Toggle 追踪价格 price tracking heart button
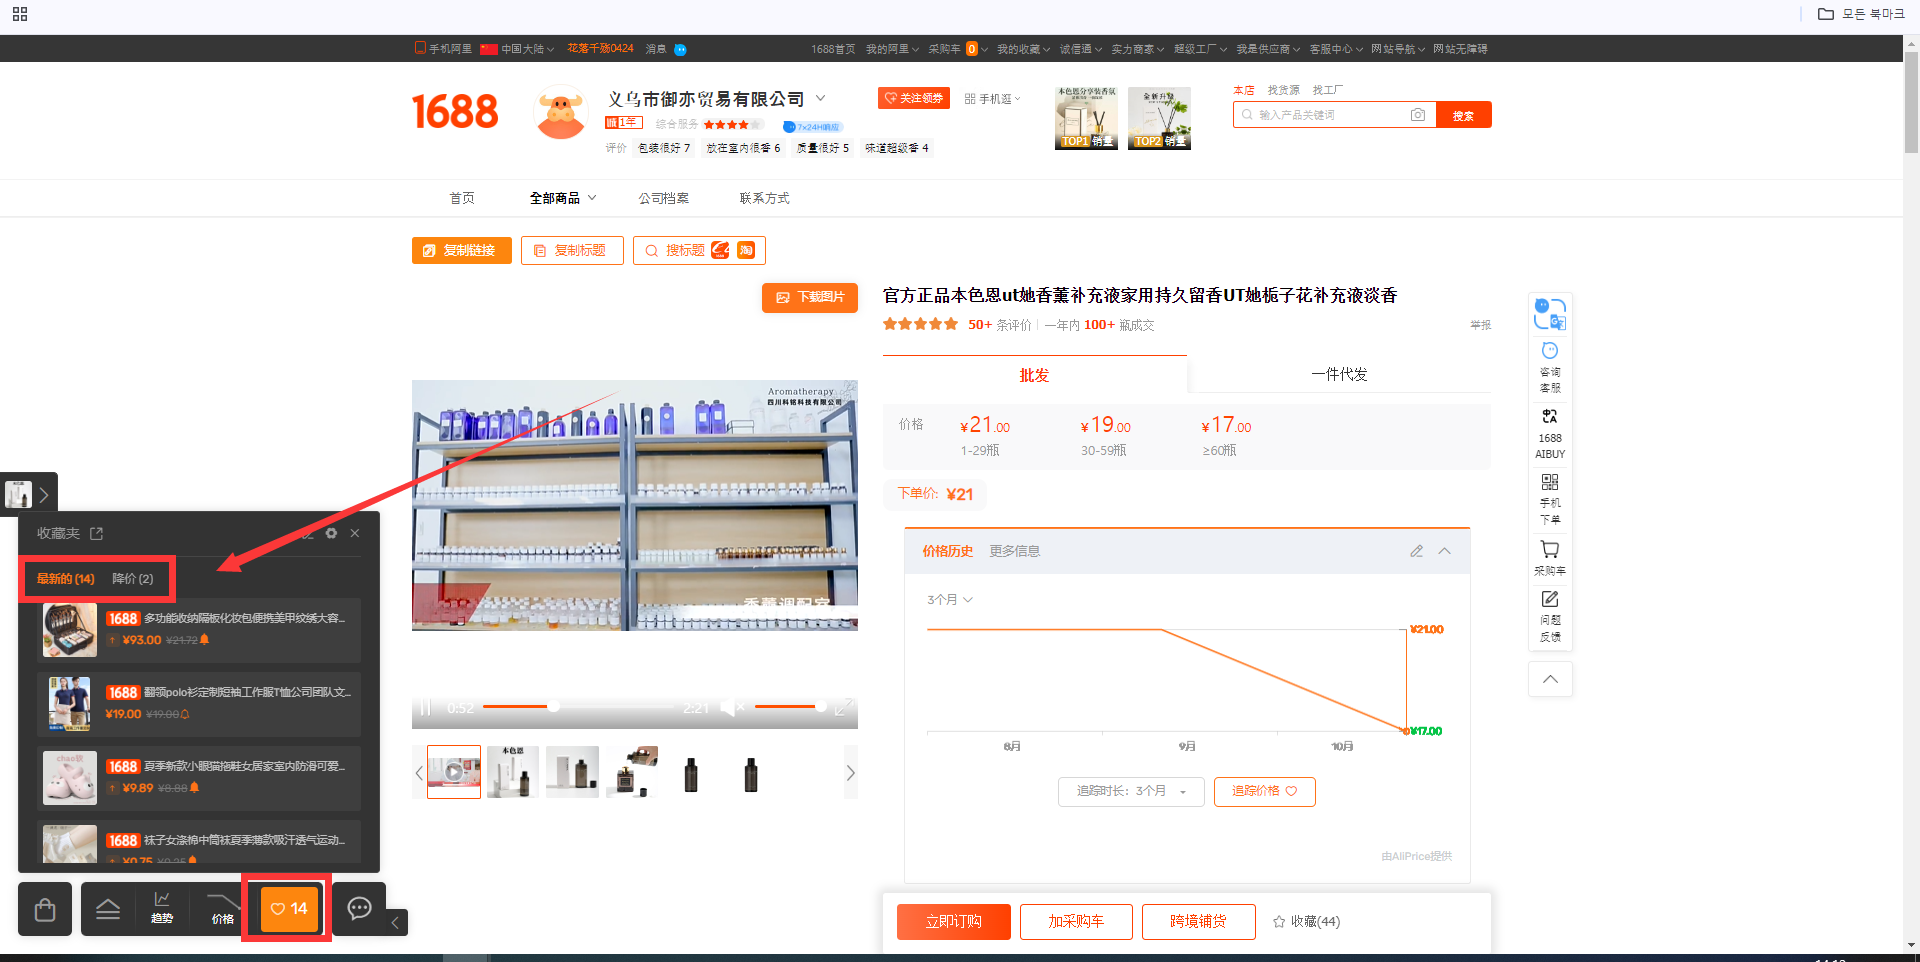 point(1264,791)
